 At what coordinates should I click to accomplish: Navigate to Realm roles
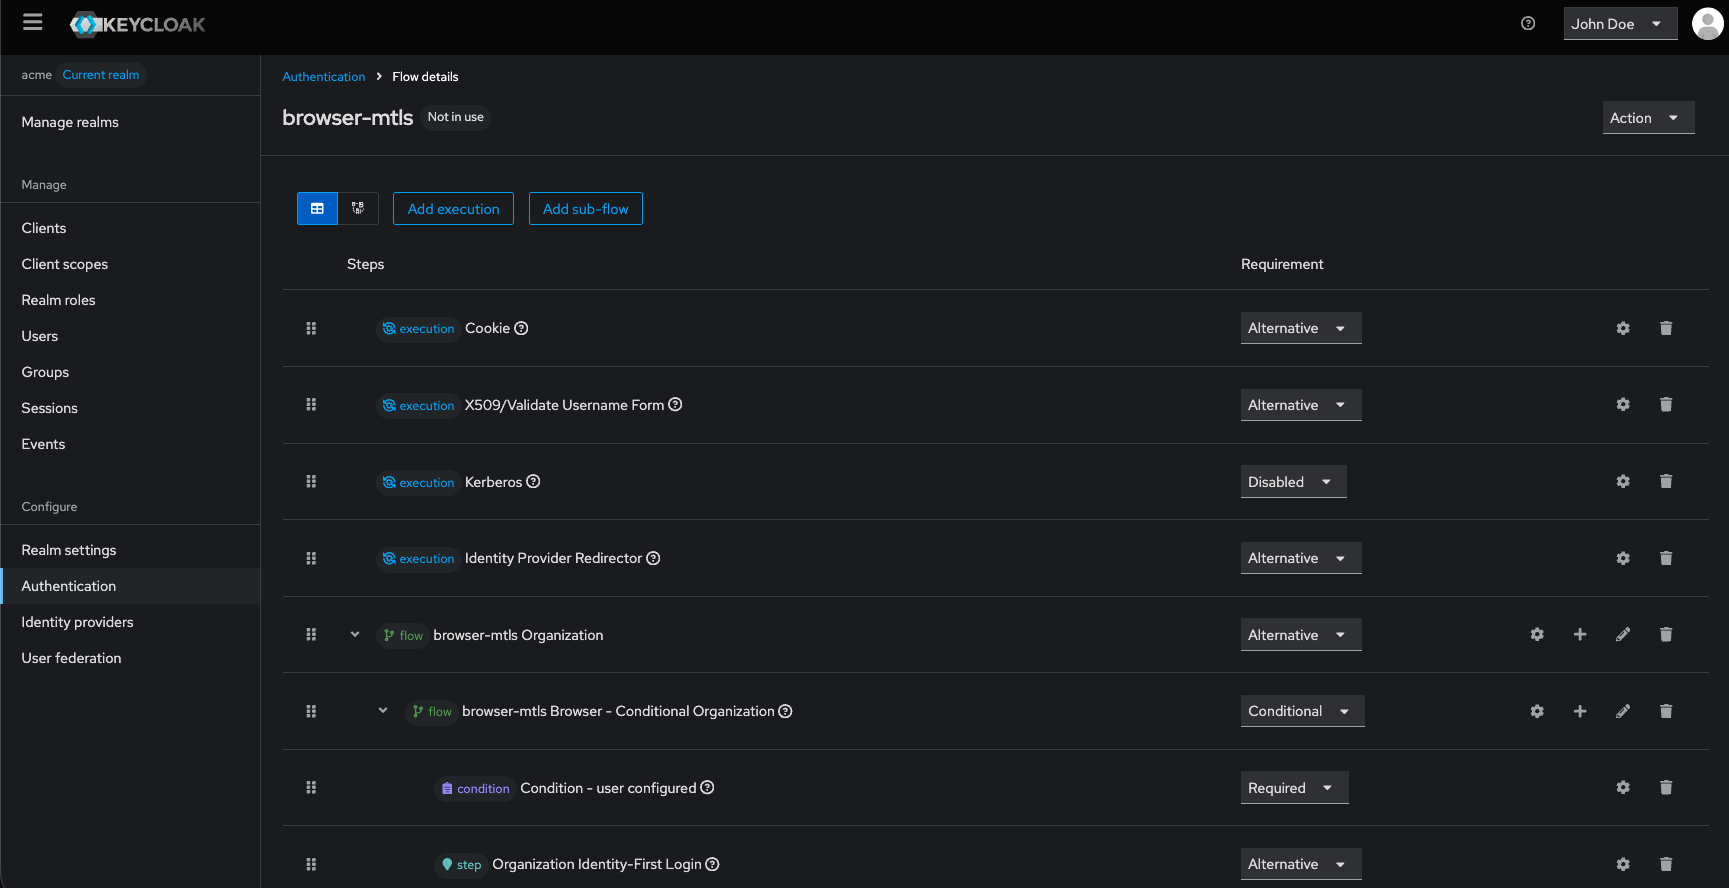[x=59, y=300]
